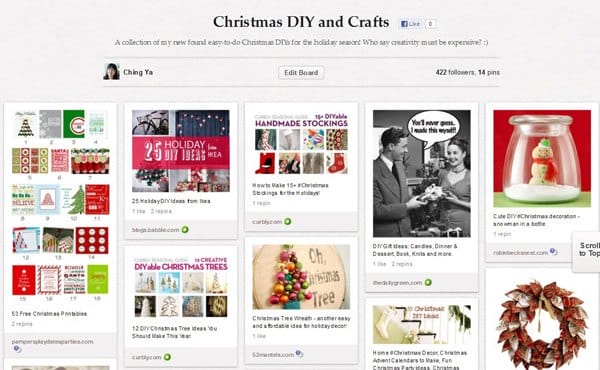Click the pampersplaydatesparties.com source link
The image size is (600, 370).
pos(52,342)
